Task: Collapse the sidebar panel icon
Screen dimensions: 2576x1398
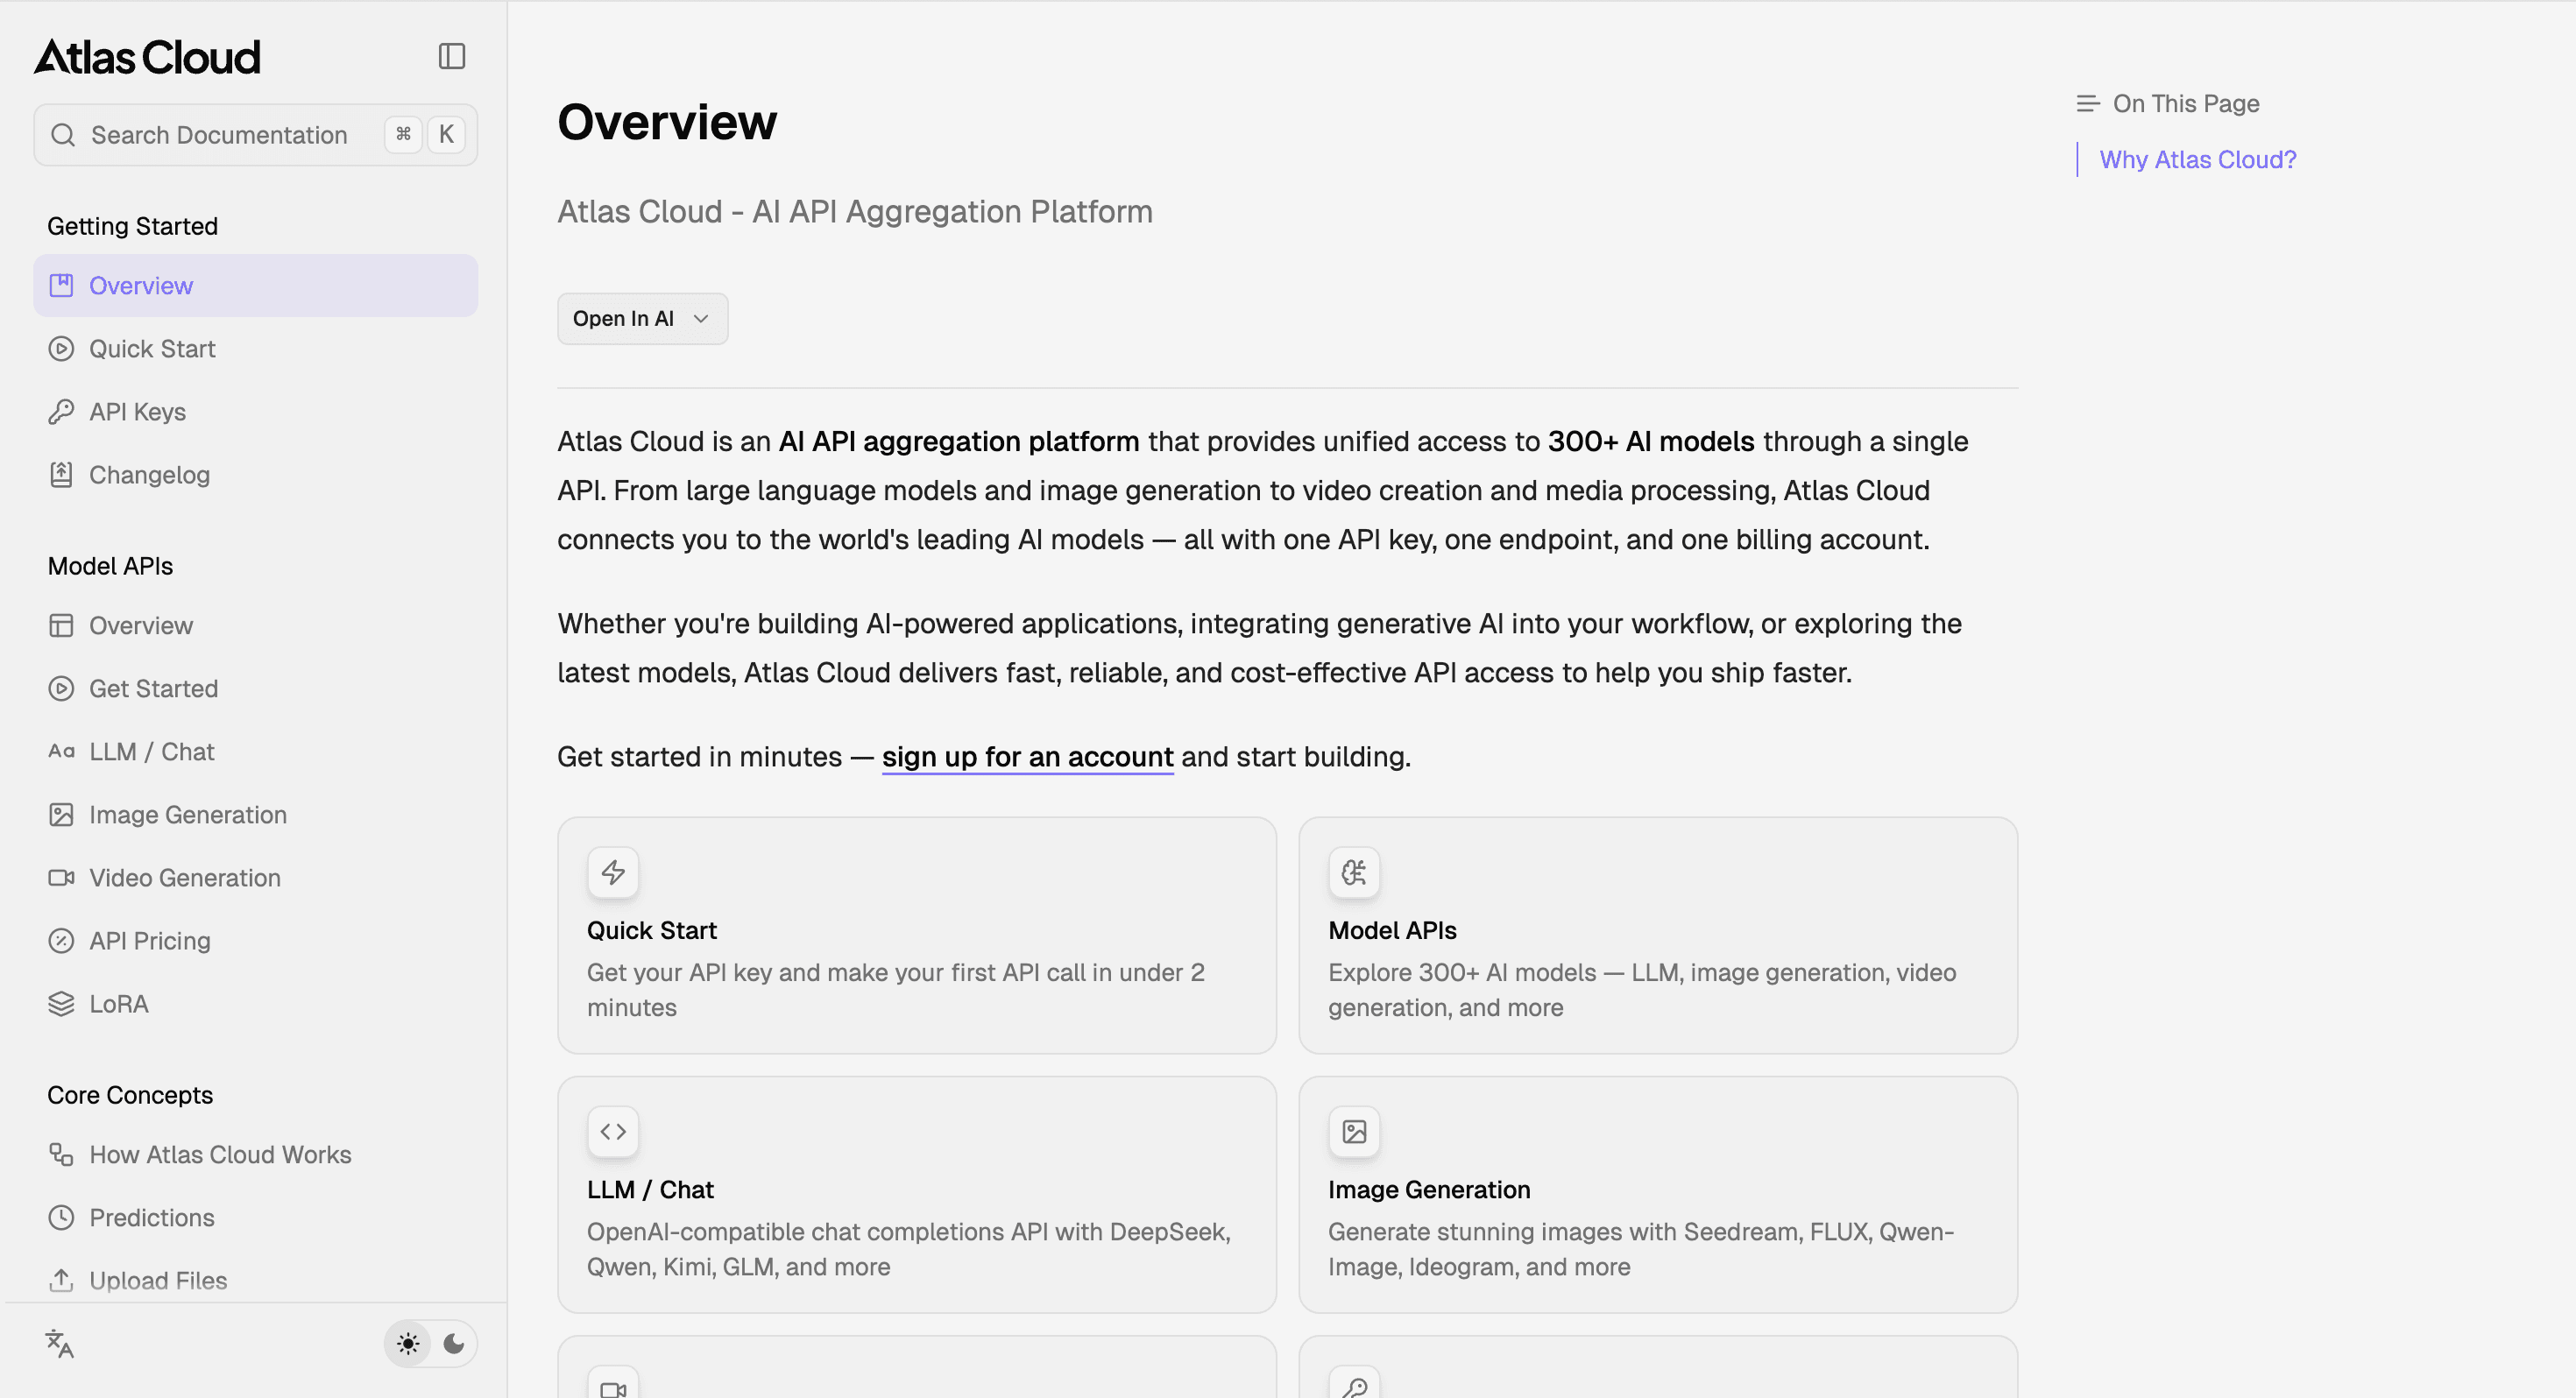Action: tap(452, 56)
